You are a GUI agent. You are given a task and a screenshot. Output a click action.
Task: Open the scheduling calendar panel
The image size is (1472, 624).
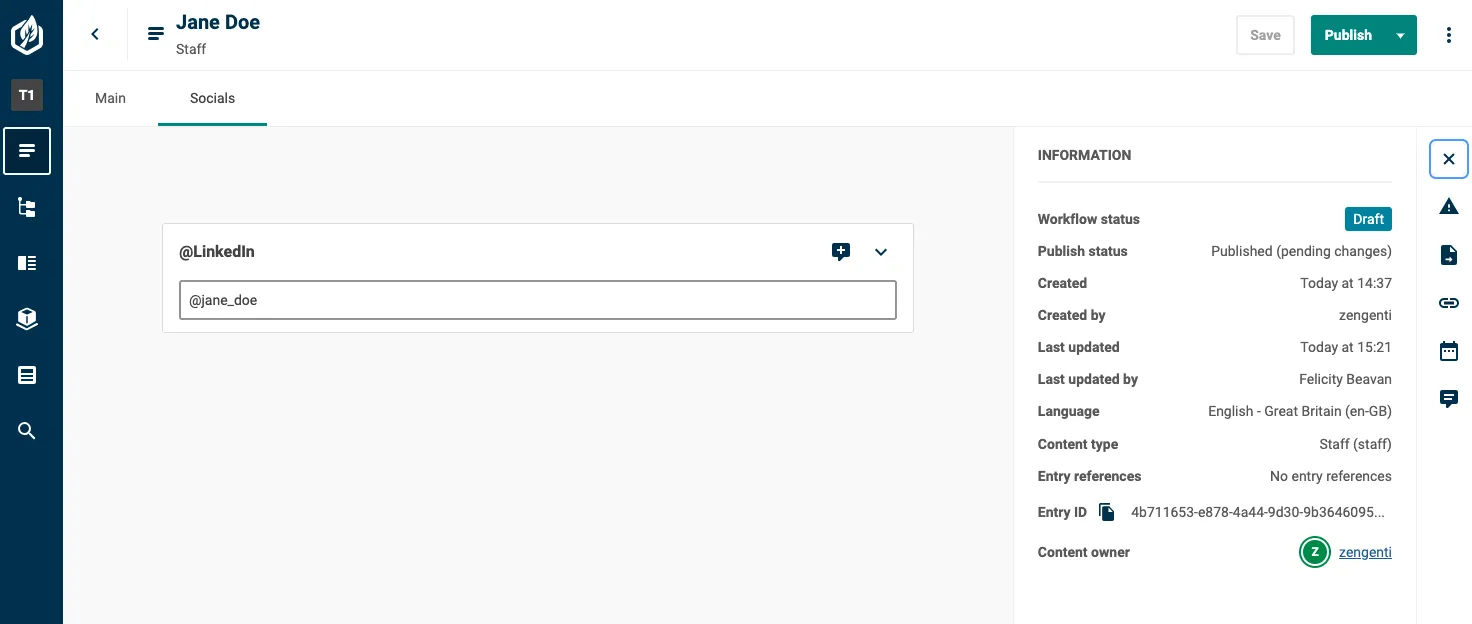(1449, 351)
